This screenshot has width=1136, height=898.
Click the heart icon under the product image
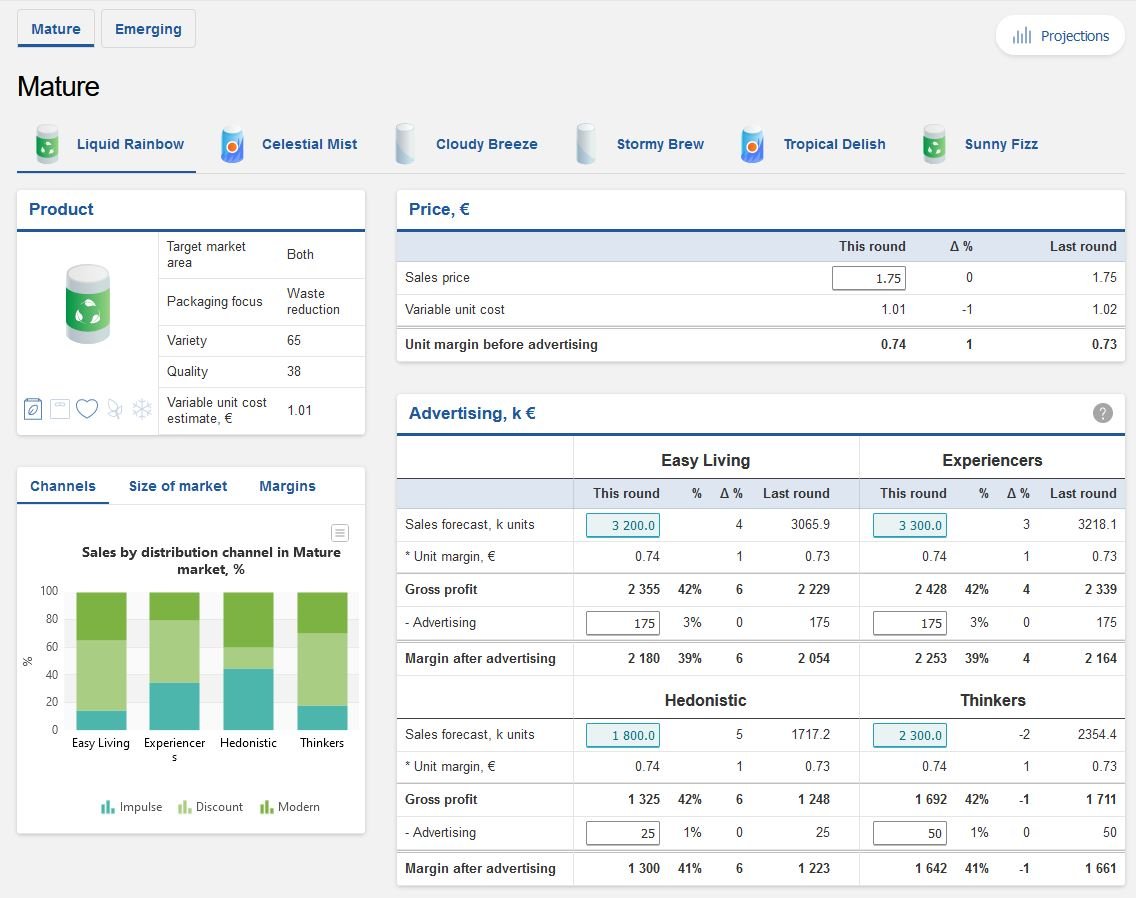coord(87,409)
